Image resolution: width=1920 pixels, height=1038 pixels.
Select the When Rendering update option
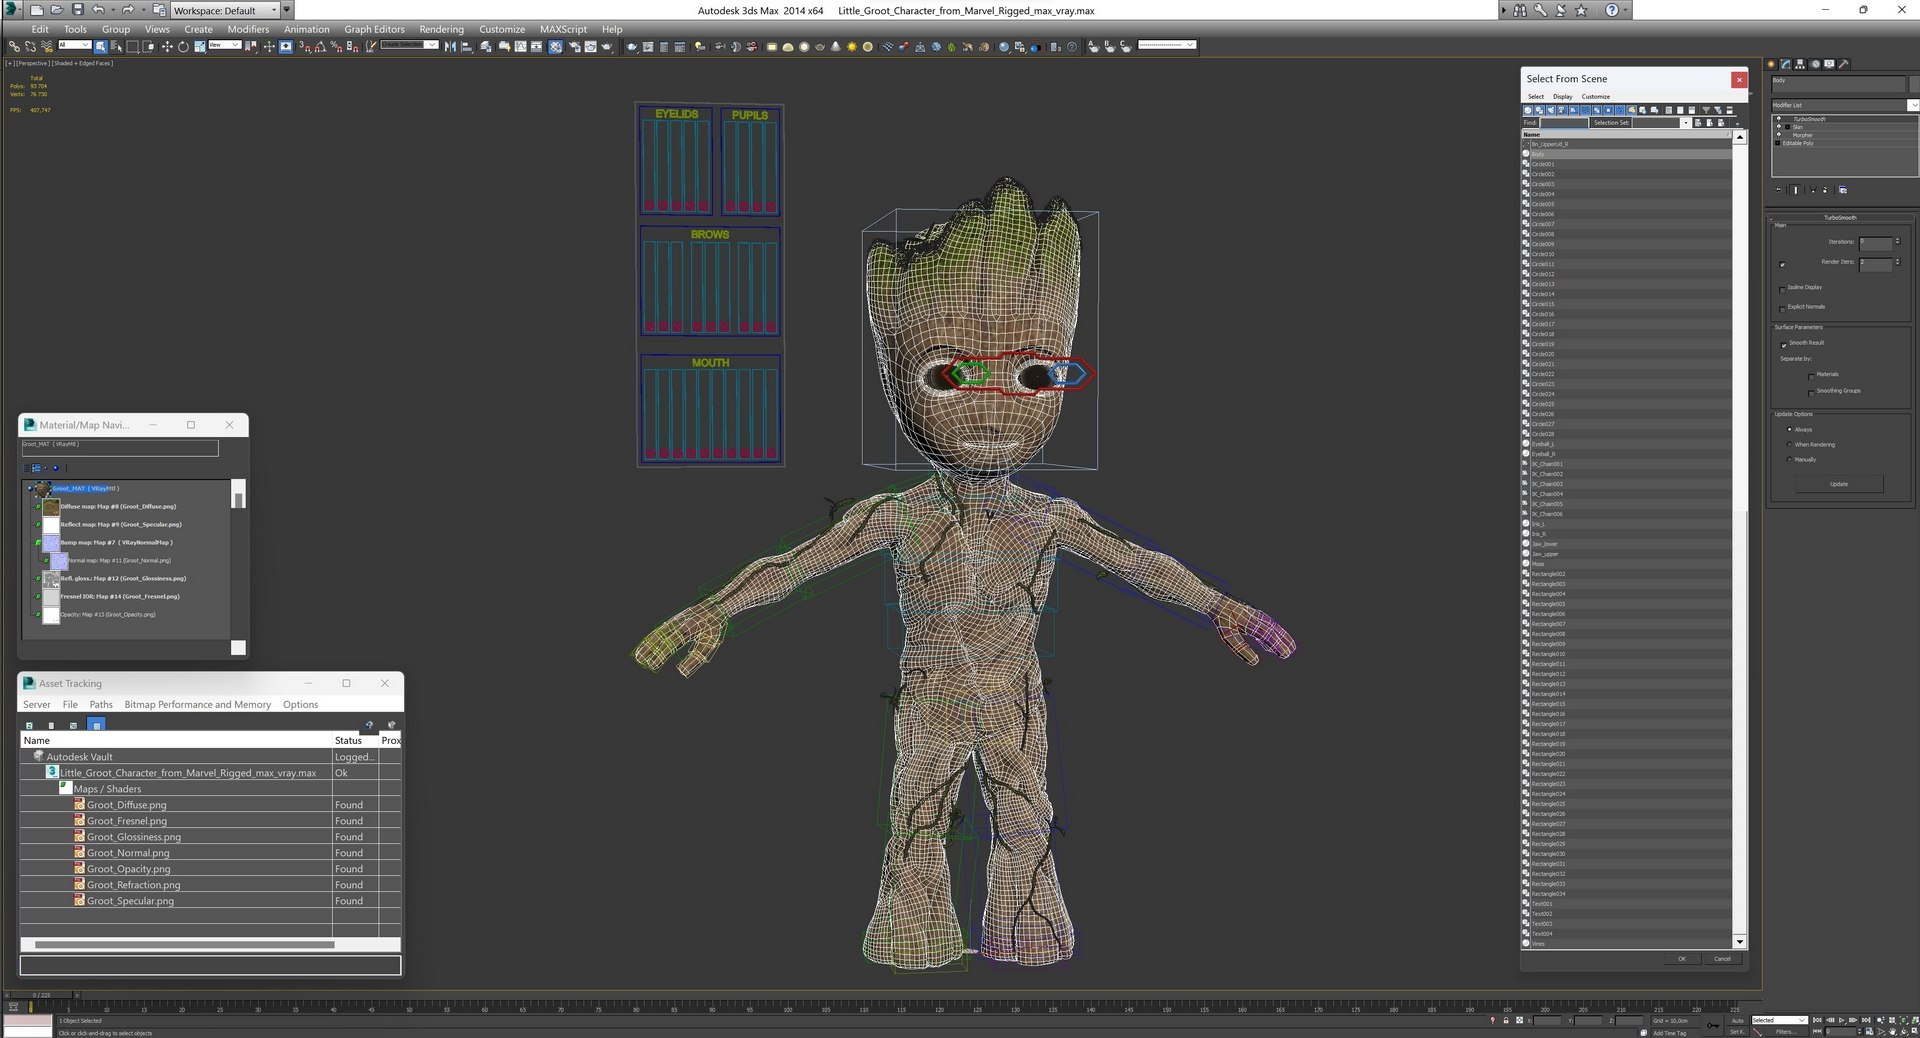[1789, 444]
